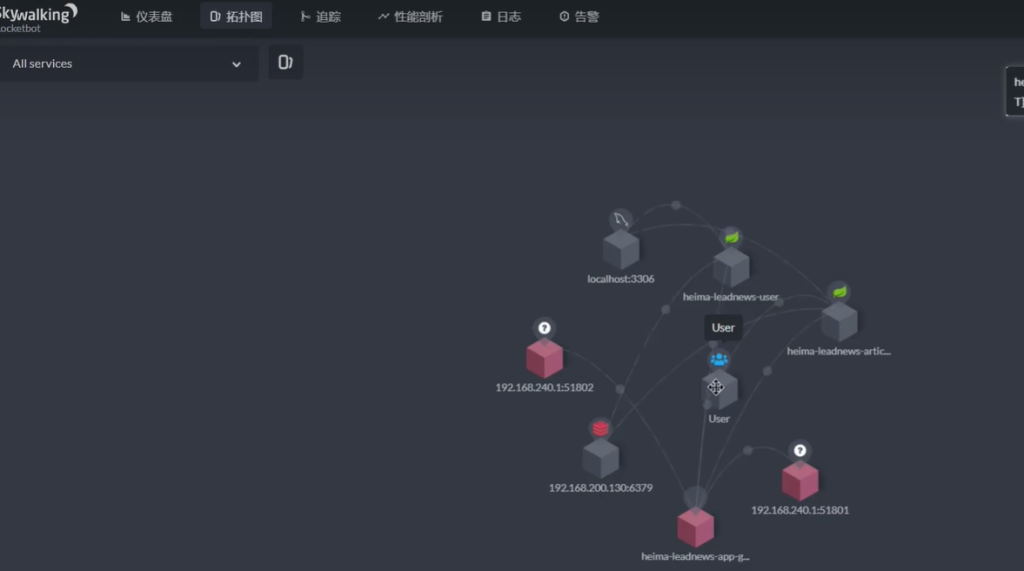Click the SkyWalking Rocketbot logo
Viewport: 1024px width, 571px height.
pos(37,17)
